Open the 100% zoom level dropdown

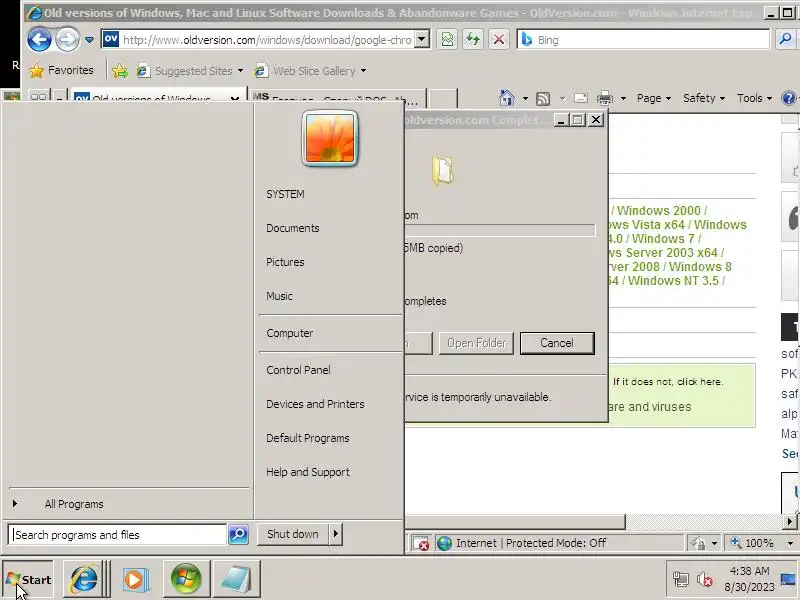click(x=790, y=543)
